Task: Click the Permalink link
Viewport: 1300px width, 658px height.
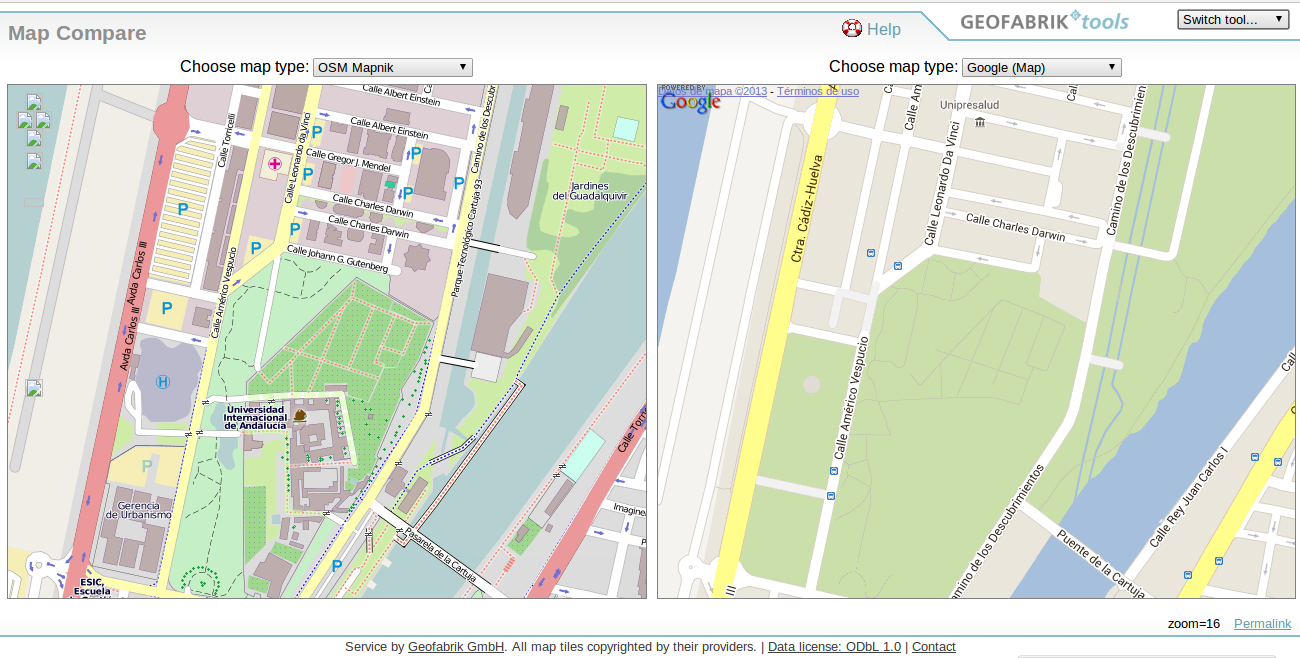Action: [x=1262, y=623]
